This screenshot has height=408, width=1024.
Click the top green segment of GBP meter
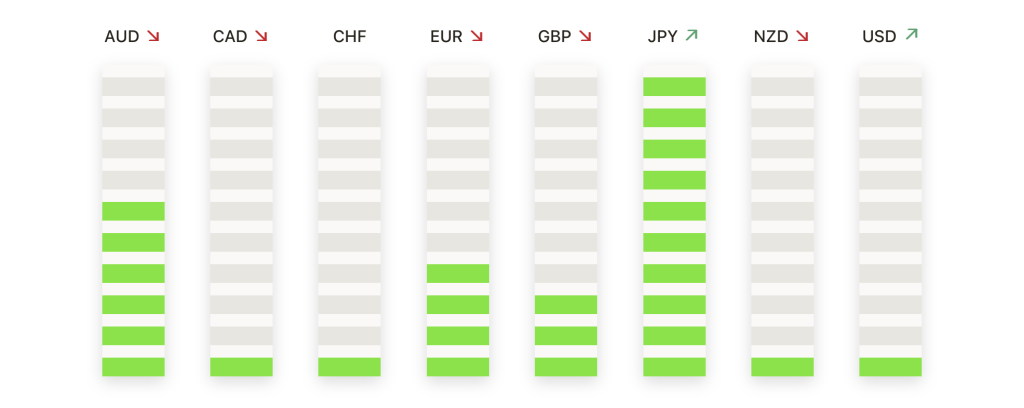click(566, 304)
